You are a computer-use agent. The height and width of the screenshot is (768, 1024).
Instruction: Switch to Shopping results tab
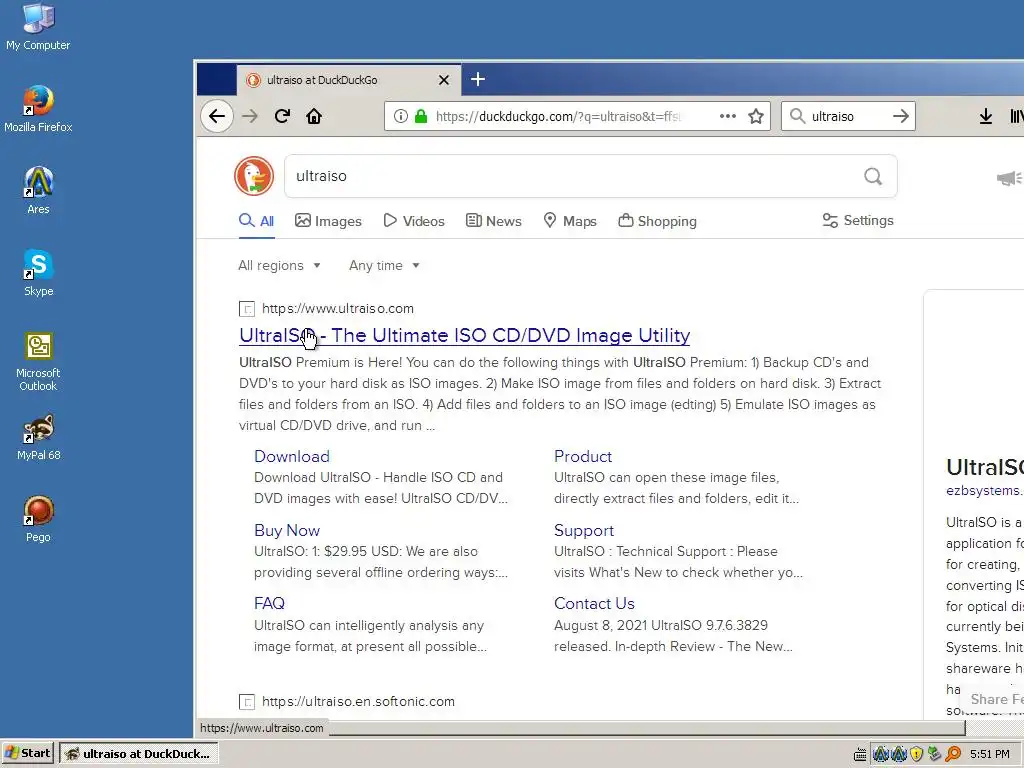click(x=658, y=221)
